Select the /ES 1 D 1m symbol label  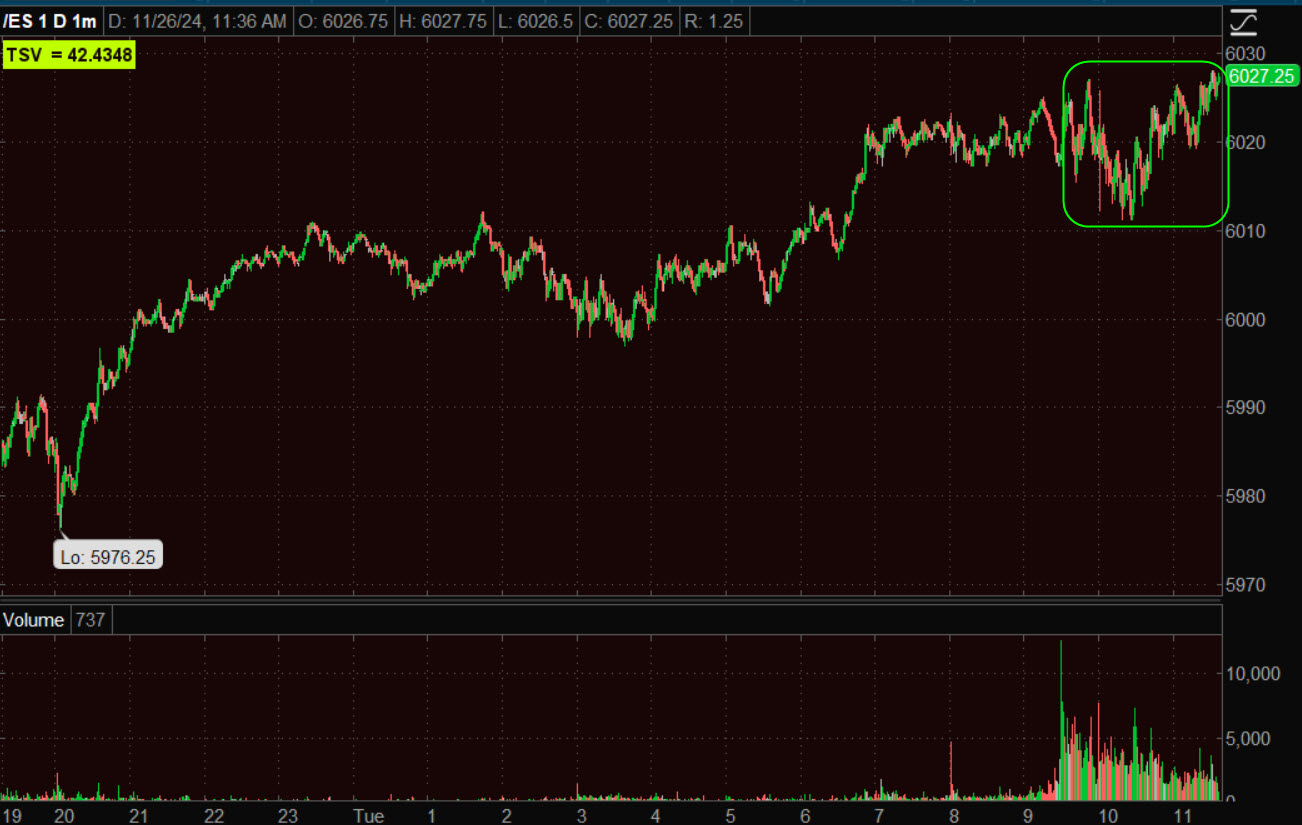tap(50, 21)
